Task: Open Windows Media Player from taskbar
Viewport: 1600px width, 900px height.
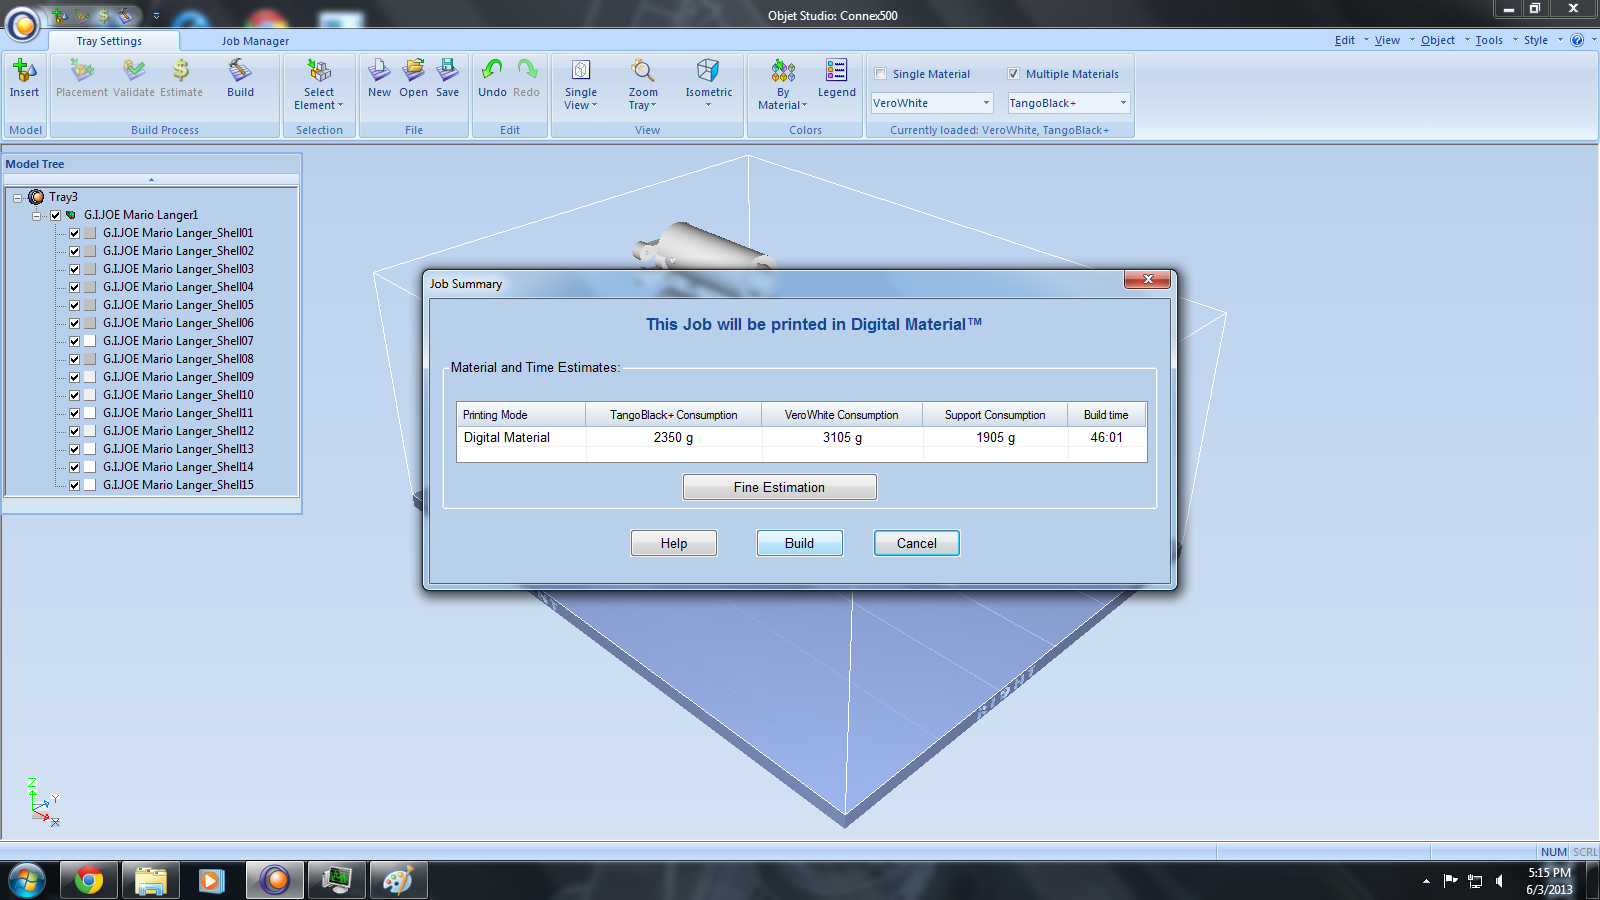Action: click(212, 881)
